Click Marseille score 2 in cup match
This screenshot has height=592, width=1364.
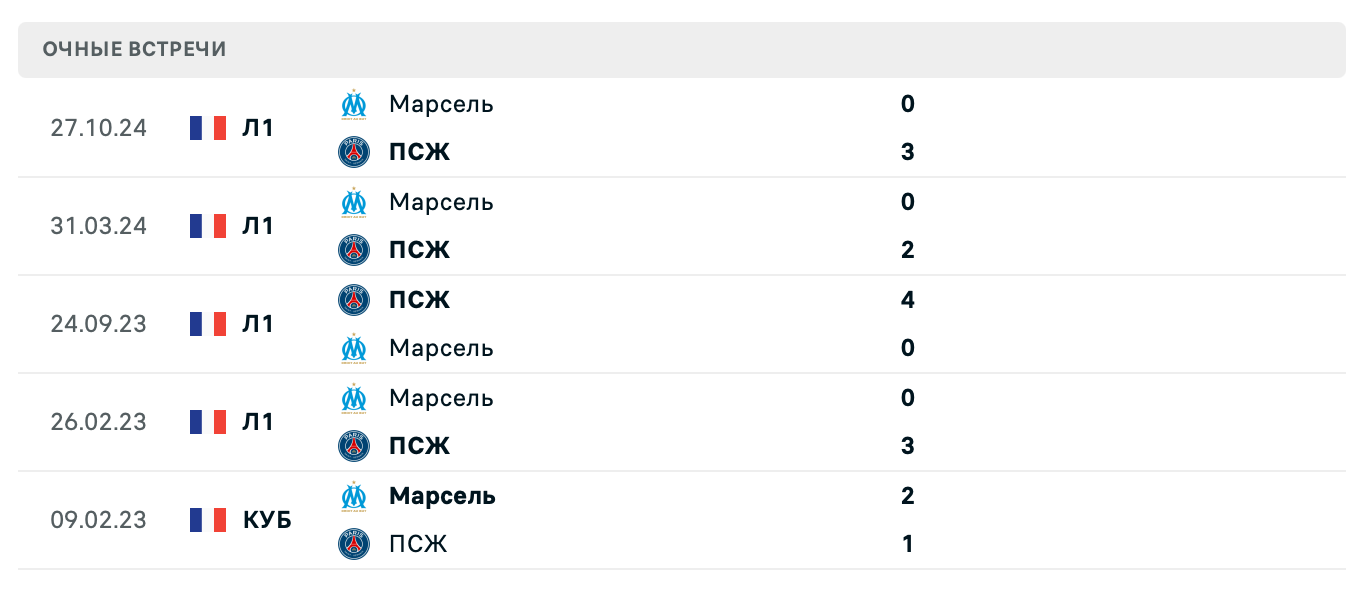pos(908,496)
